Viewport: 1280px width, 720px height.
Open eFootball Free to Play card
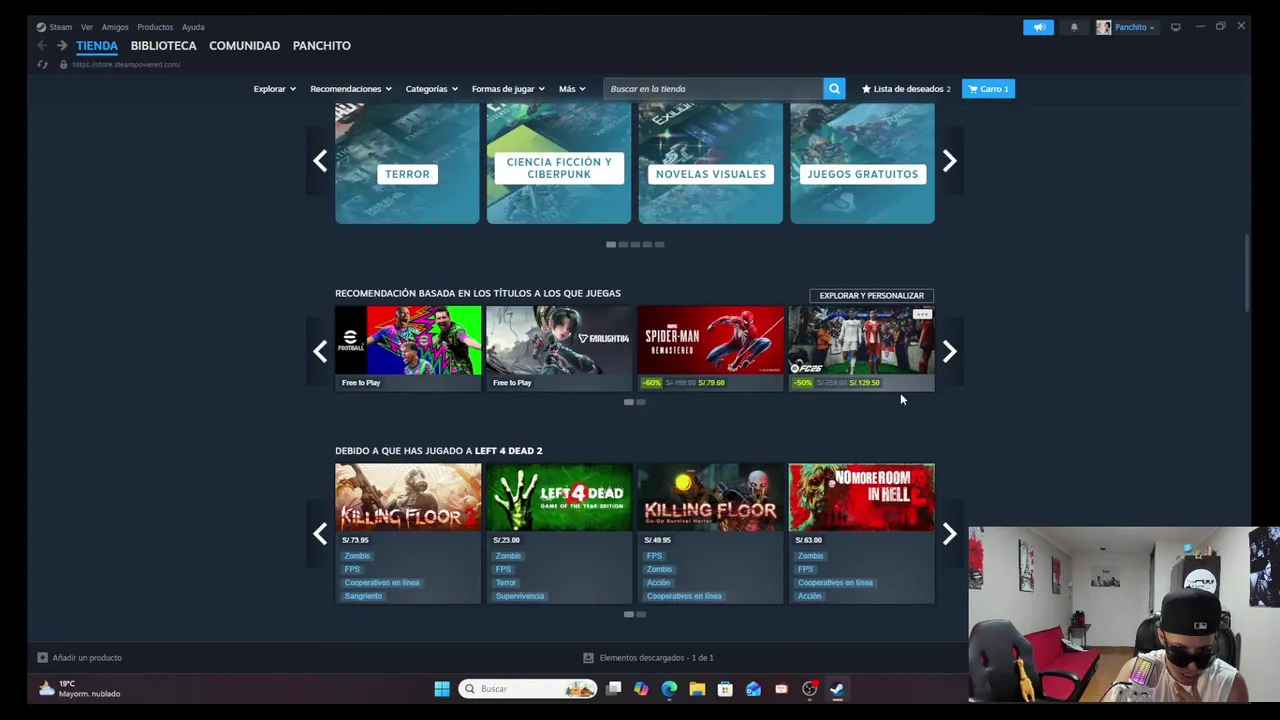click(x=408, y=348)
